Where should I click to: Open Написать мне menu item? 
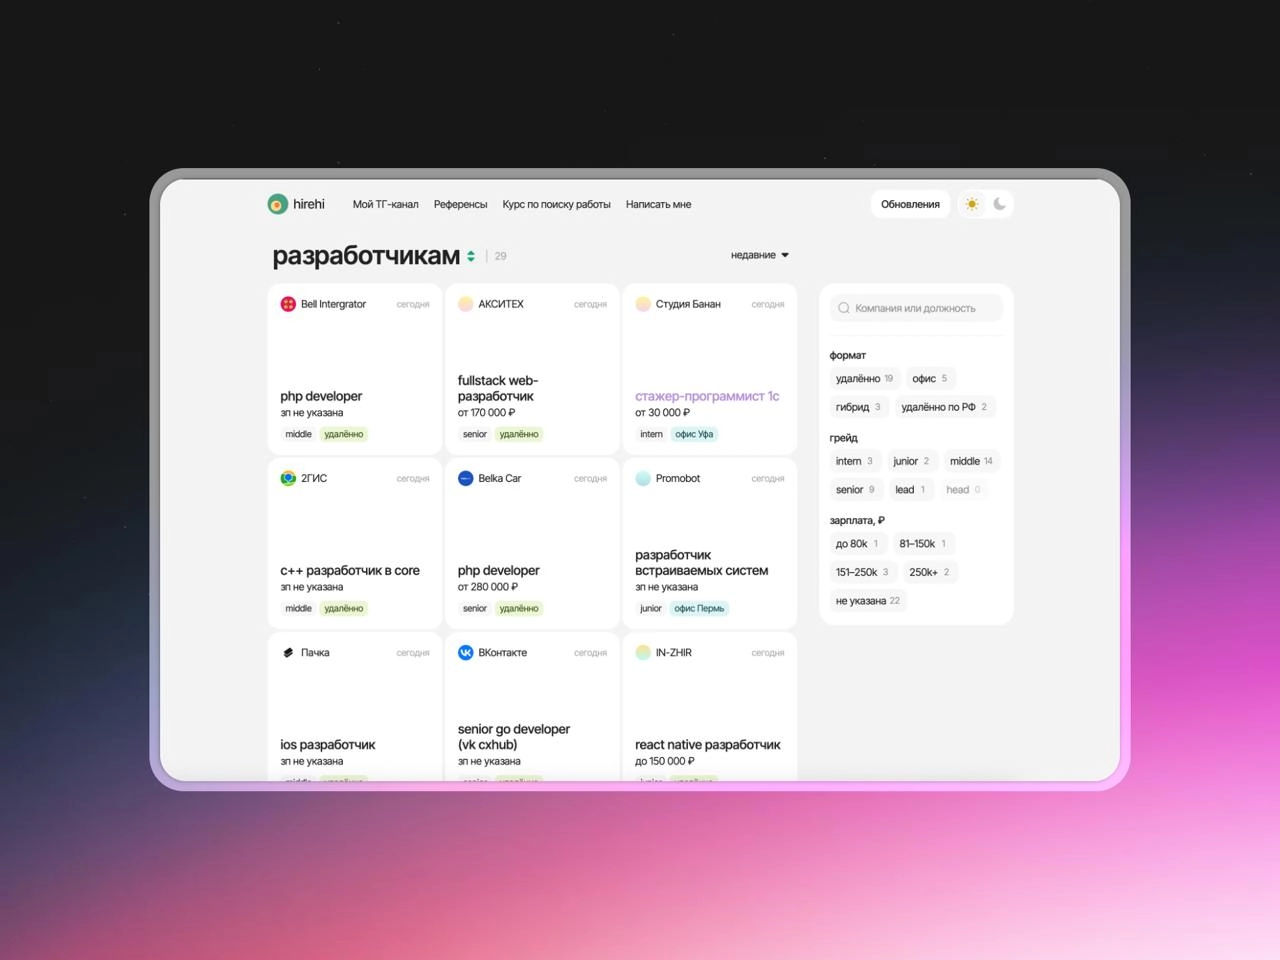pos(658,204)
